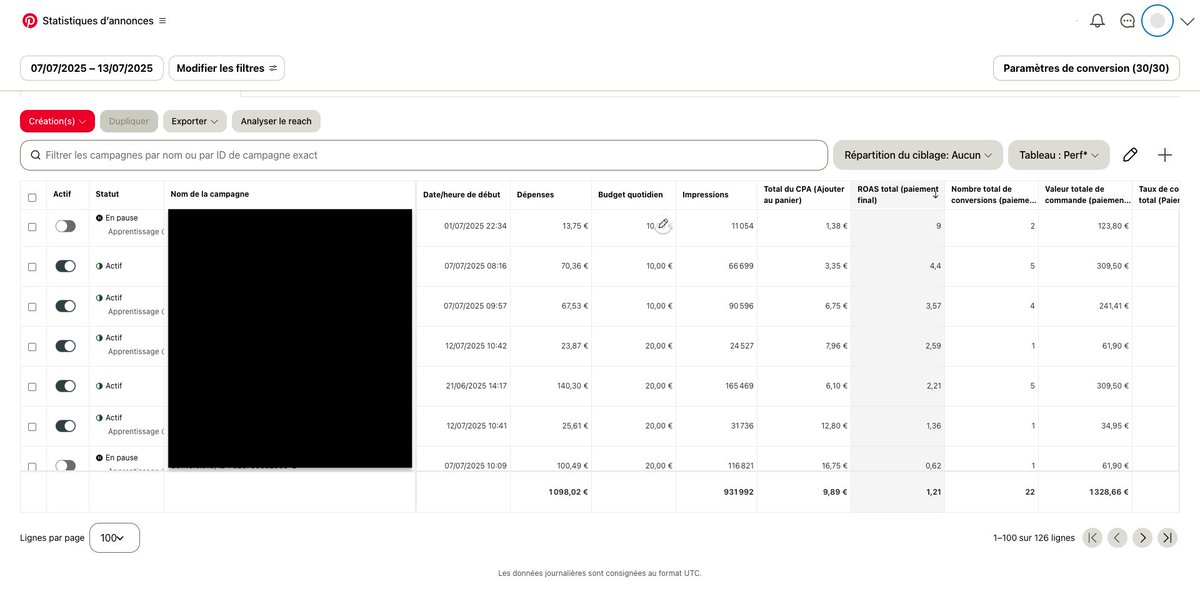Open the messages chat bubble icon

(1128, 20)
